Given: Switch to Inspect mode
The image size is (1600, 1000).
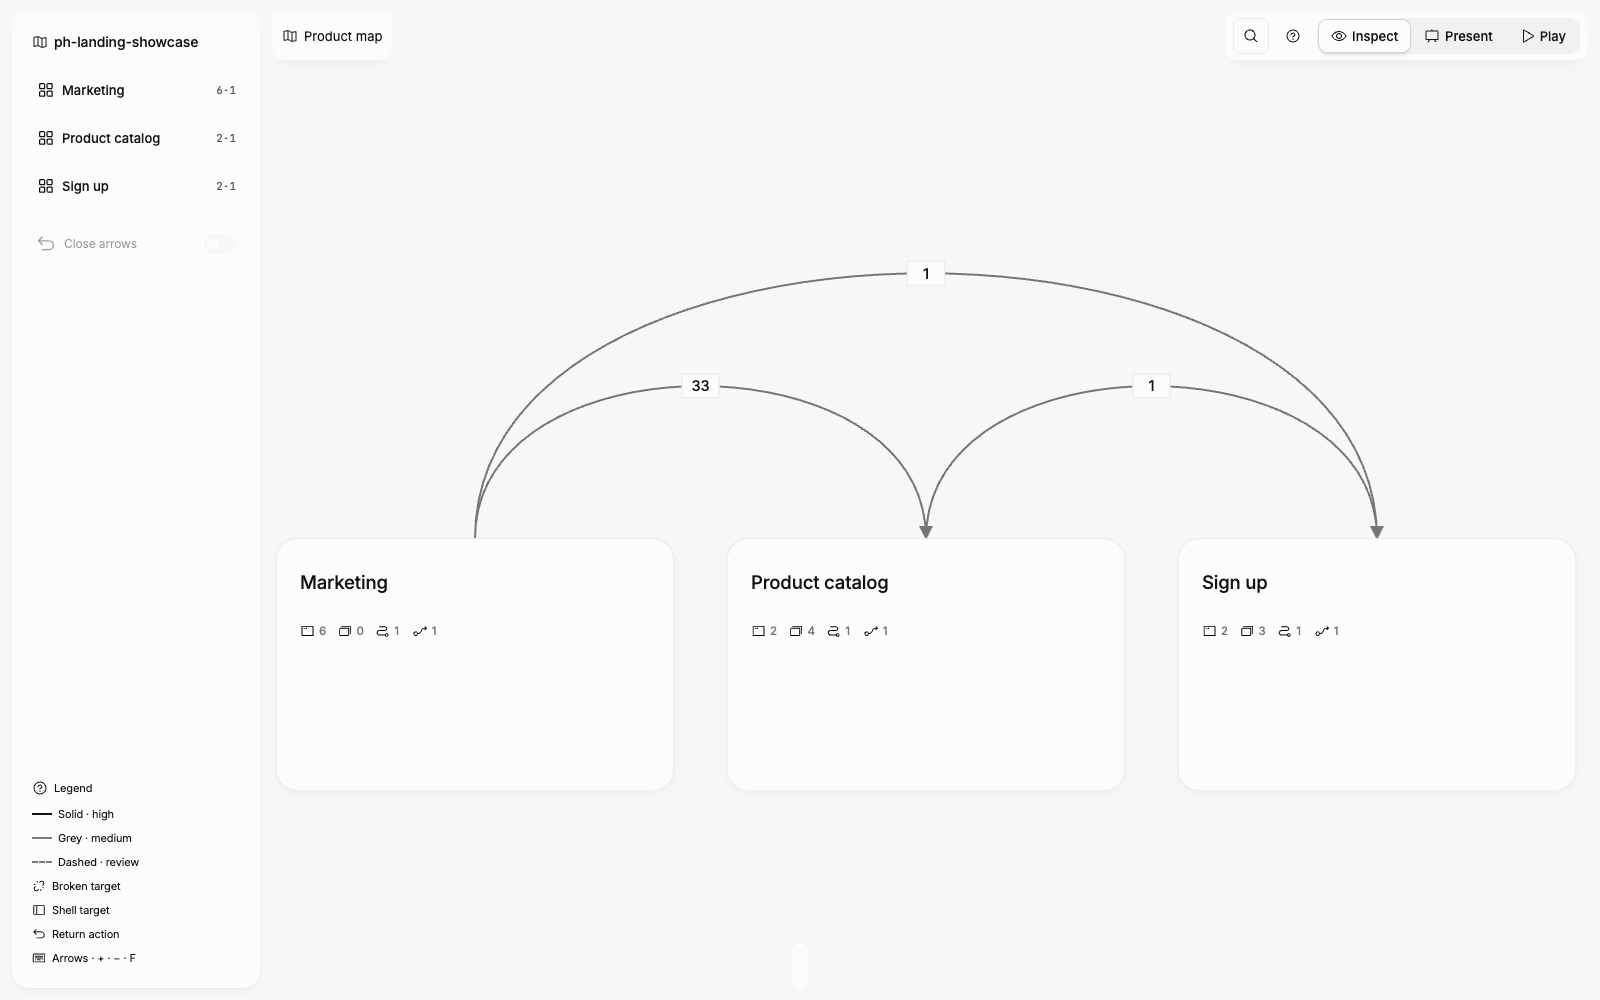Looking at the screenshot, I should (1364, 36).
